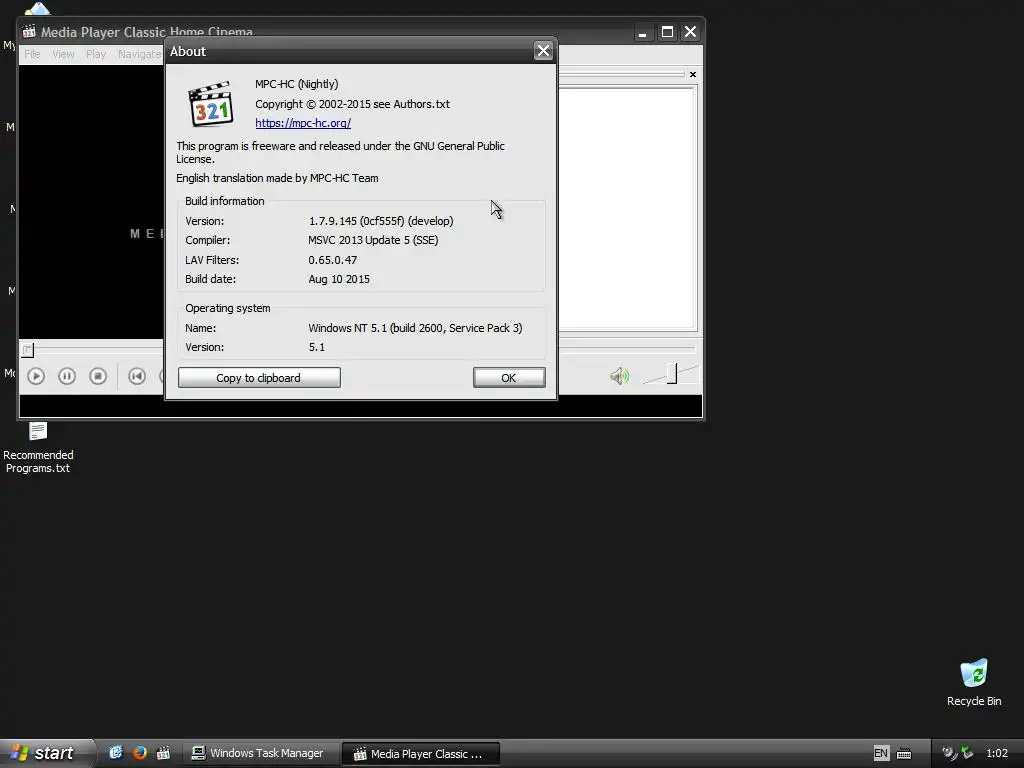Image resolution: width=1024 pixels, height=768 pixels.
Task: Launch Media Player Classic from quick launch
Action: [x=163, y=753]
